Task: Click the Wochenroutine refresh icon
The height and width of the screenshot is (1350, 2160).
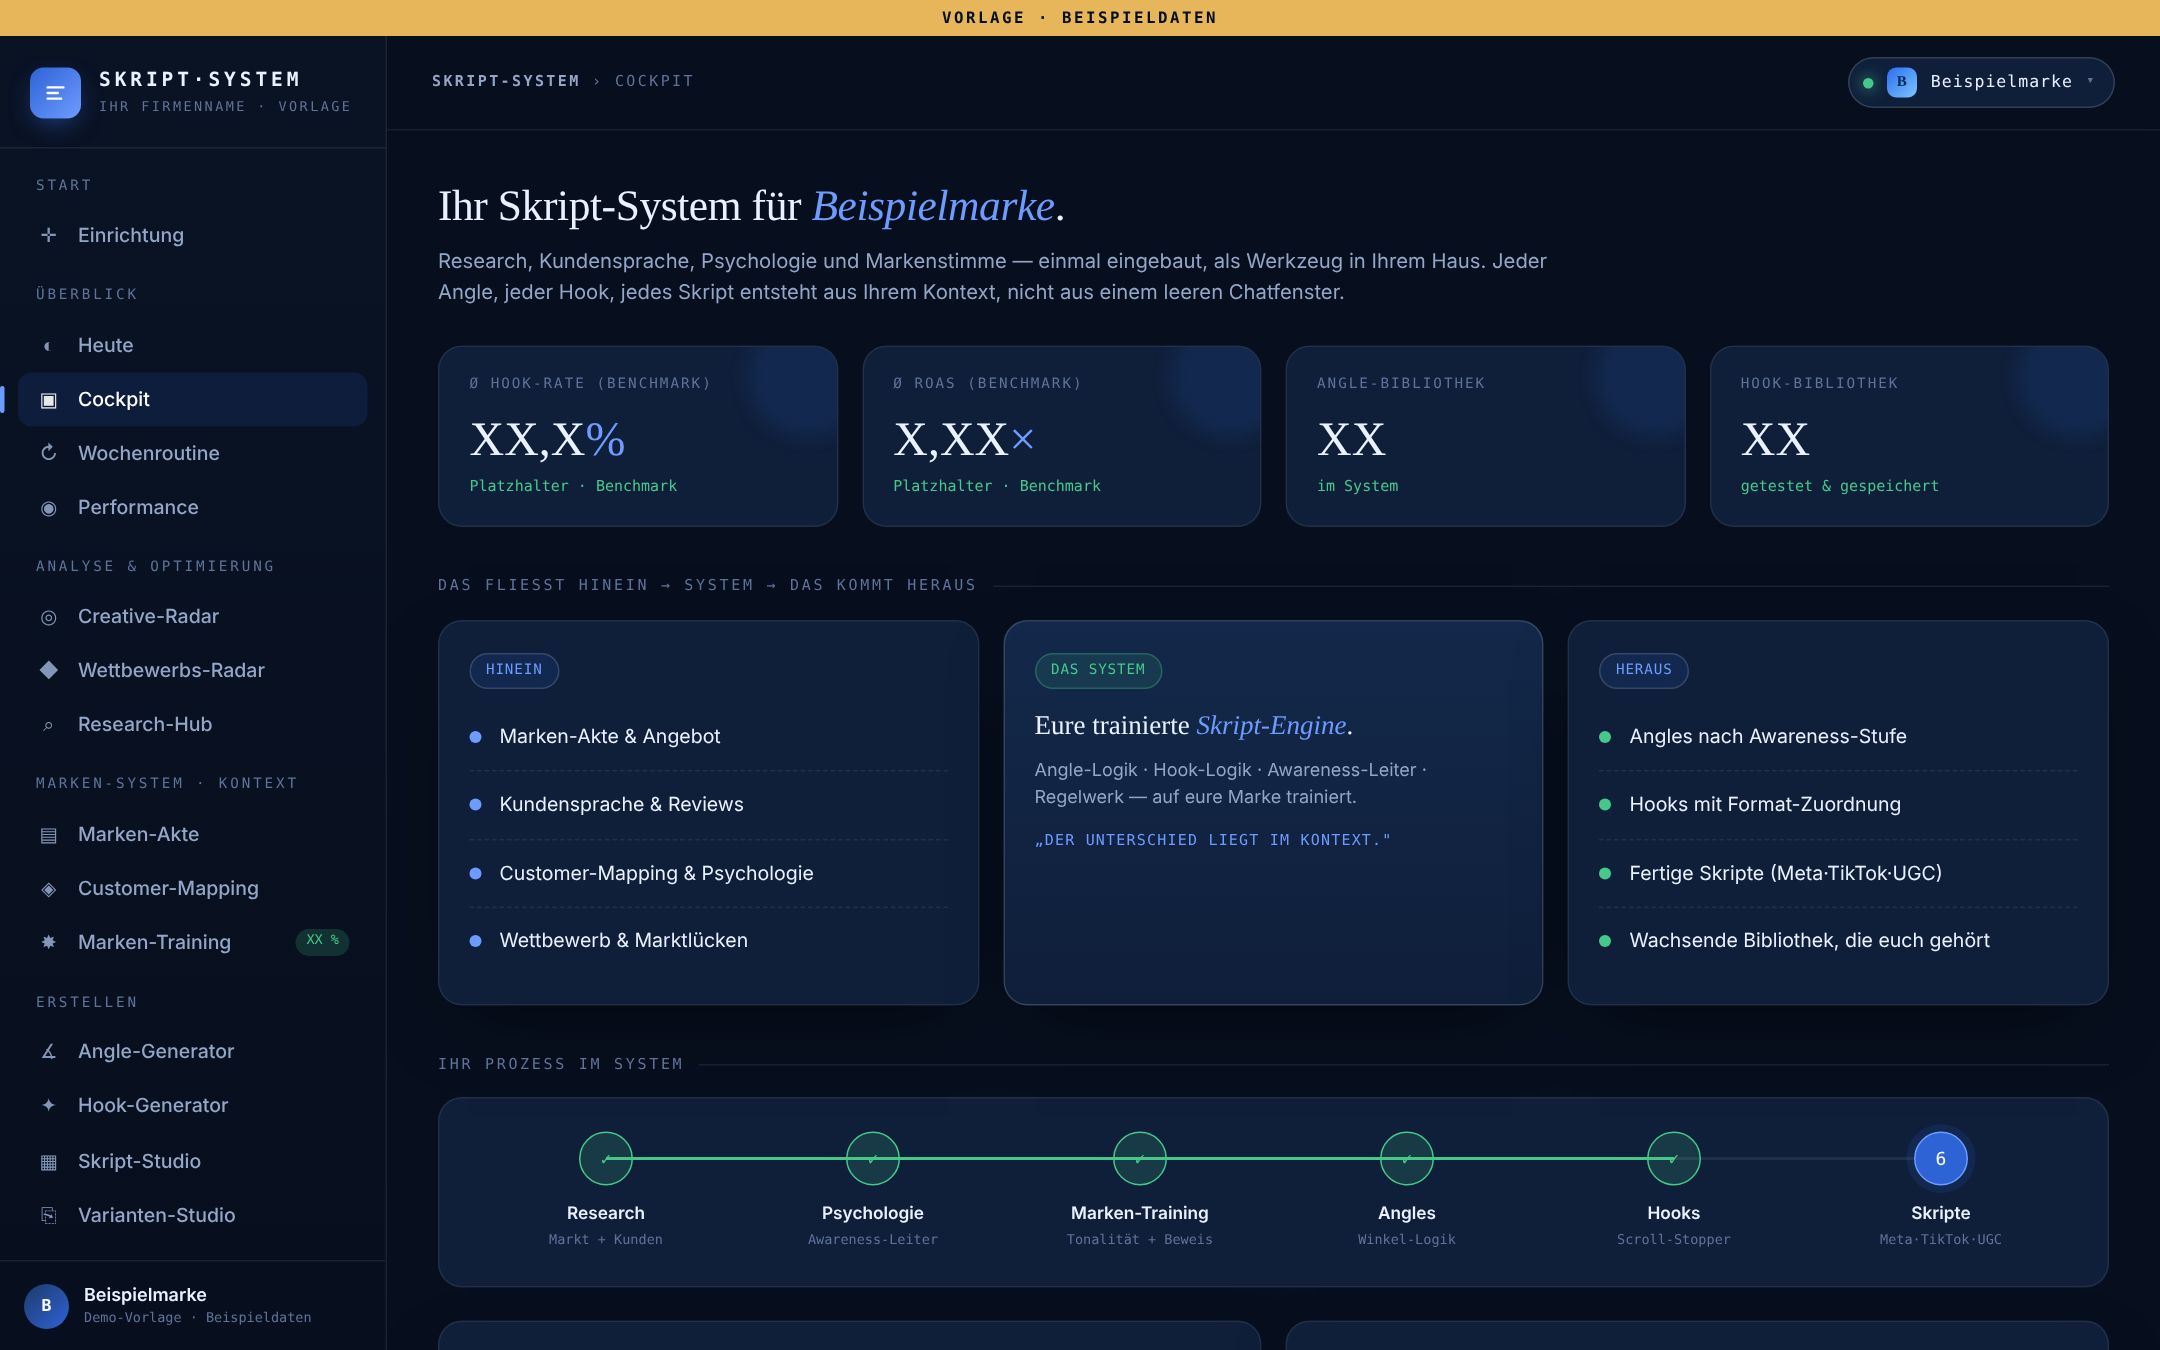Action: pyautogui.click(x=48, y=453)
